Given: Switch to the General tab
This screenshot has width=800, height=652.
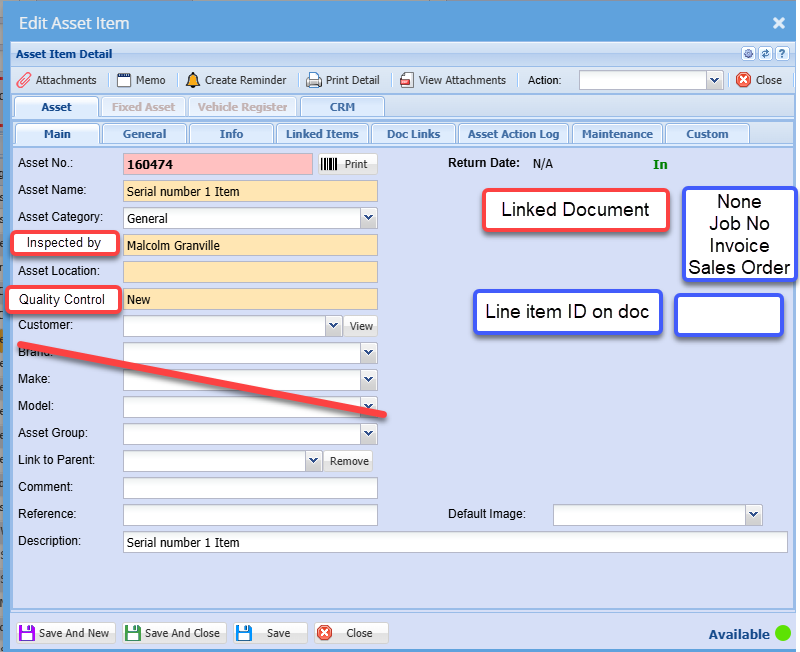Looking at the screenshot, I should pos(144,134).
